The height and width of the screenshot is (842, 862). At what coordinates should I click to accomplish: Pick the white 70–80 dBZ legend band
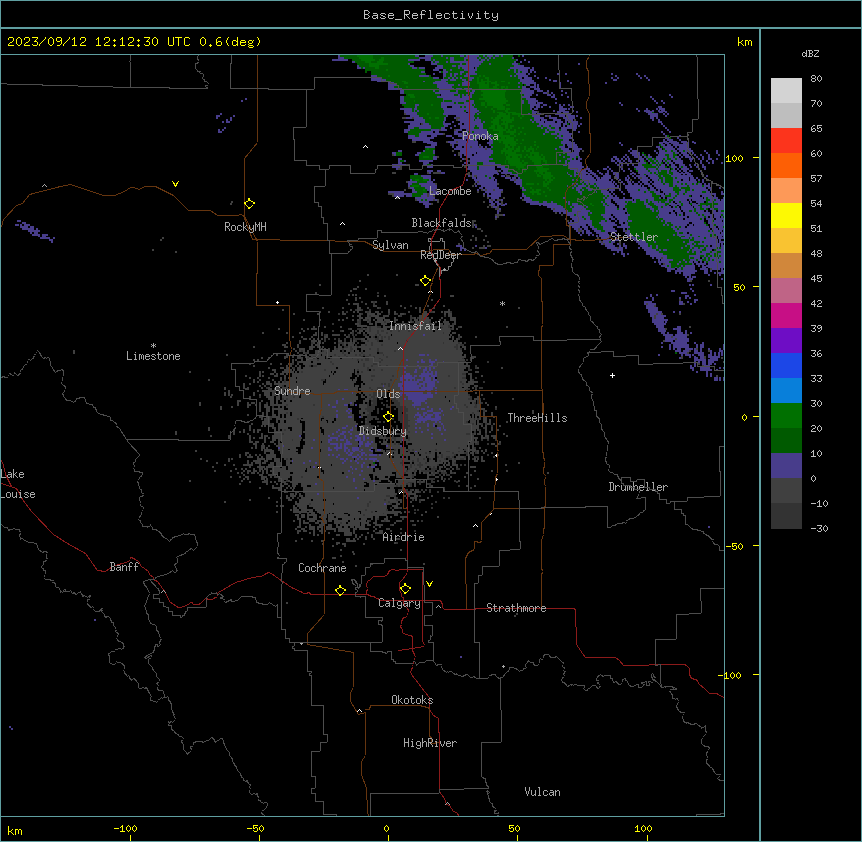click(786, 91)
